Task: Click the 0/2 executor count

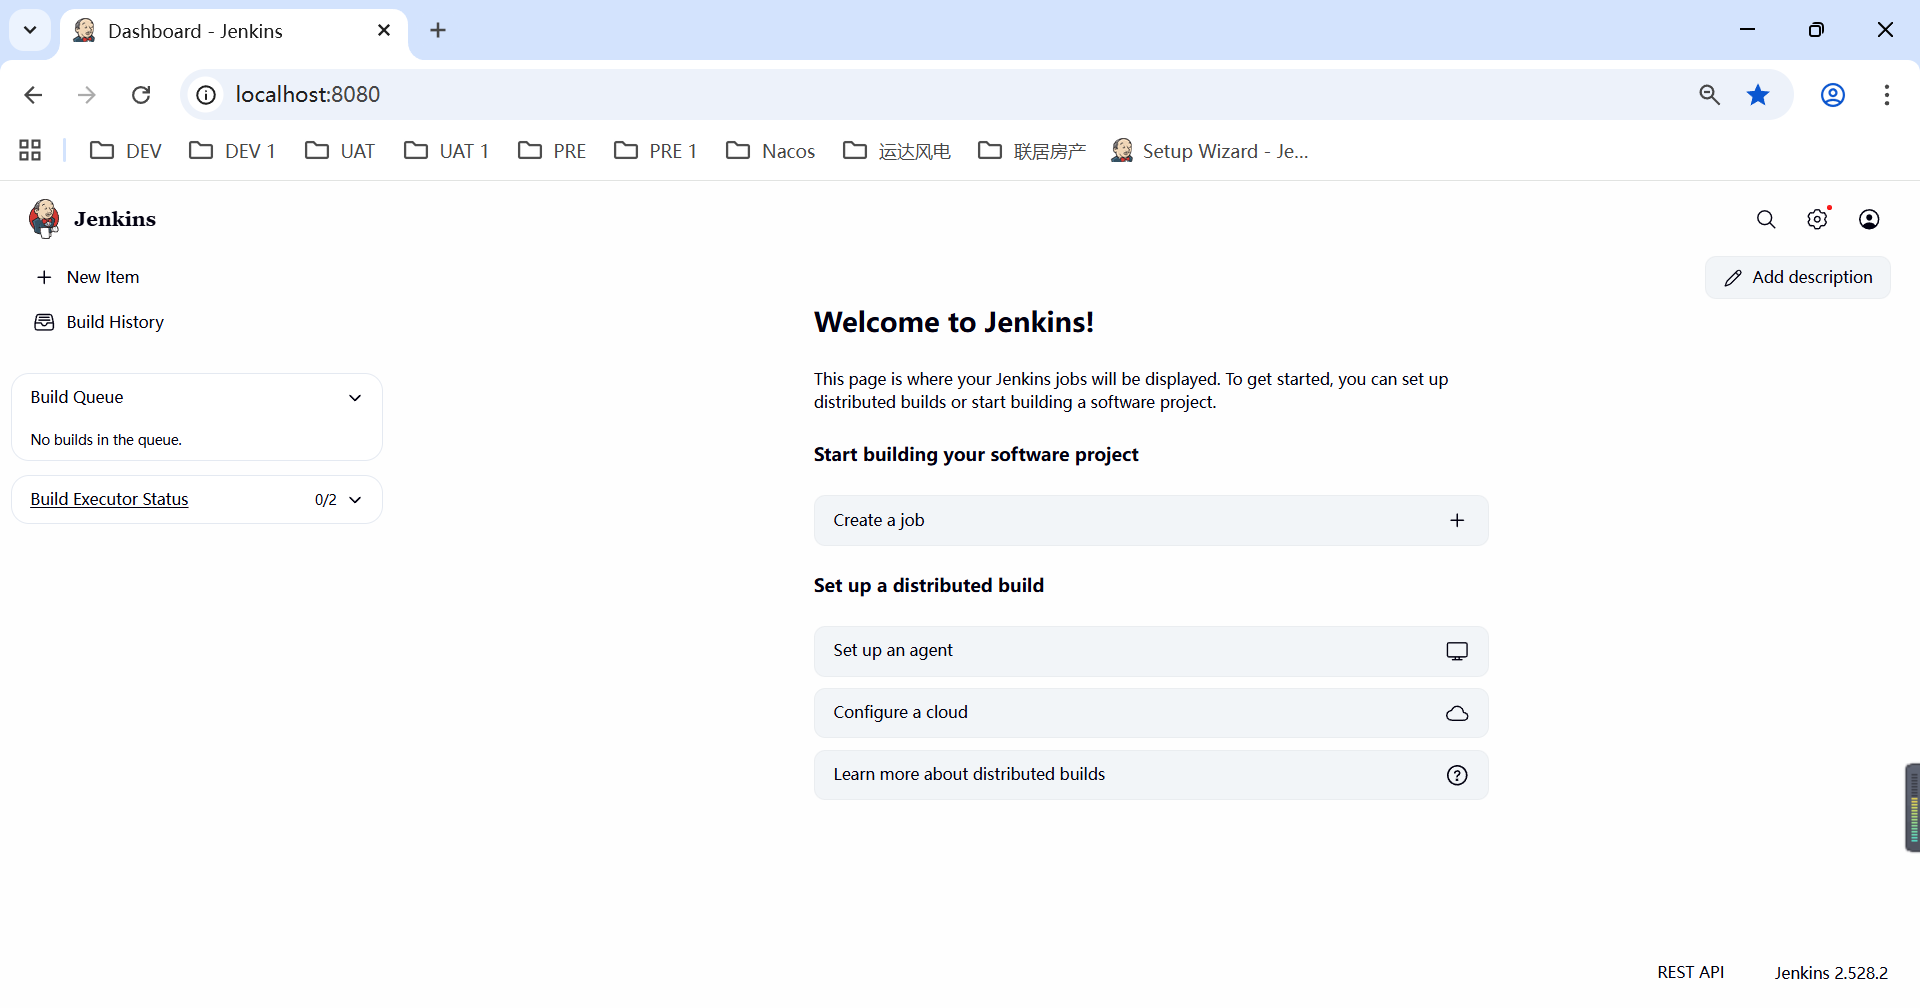Action: pos(326,500)
